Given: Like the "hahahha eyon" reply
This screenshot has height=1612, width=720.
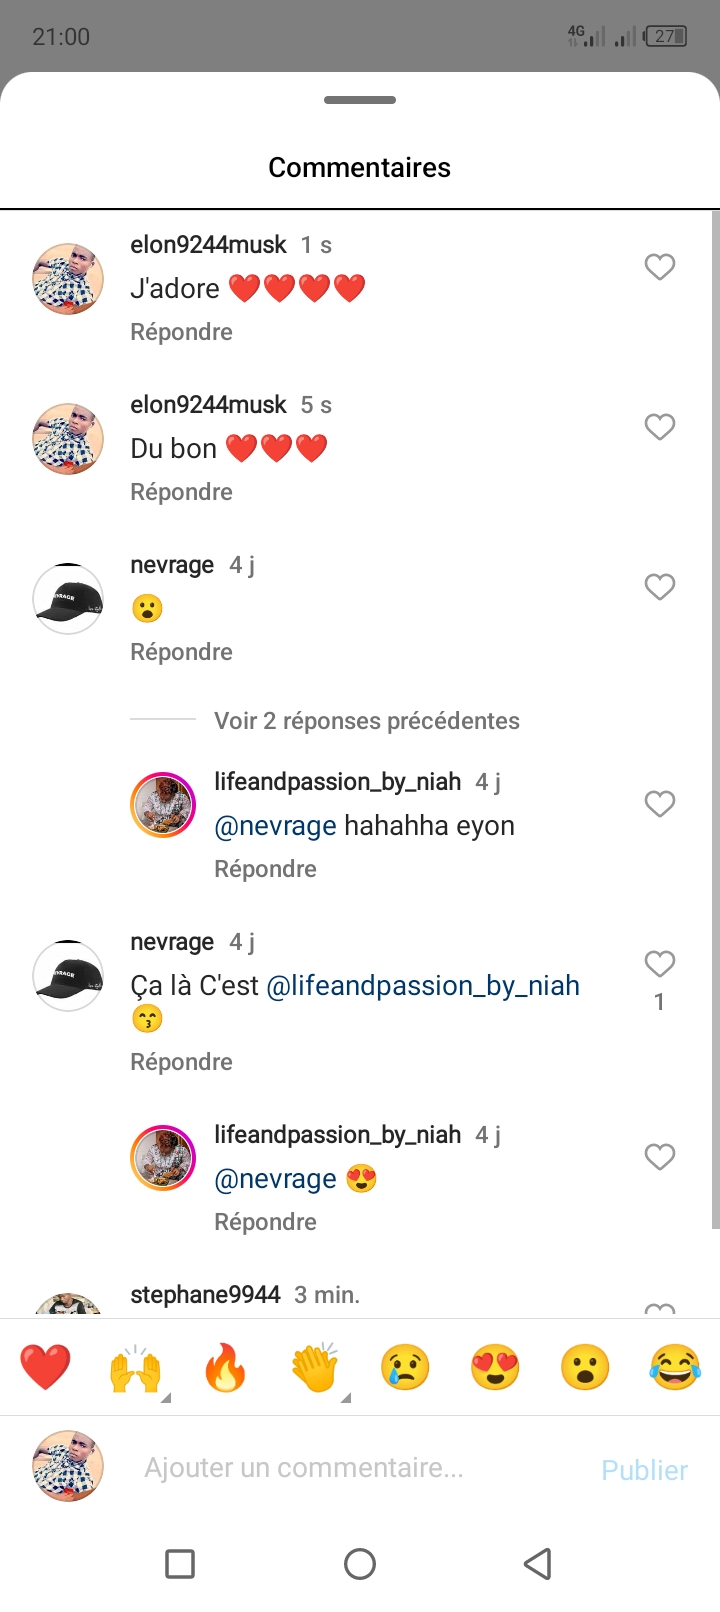Looking at the screenshot, I should tap(659, 804).
